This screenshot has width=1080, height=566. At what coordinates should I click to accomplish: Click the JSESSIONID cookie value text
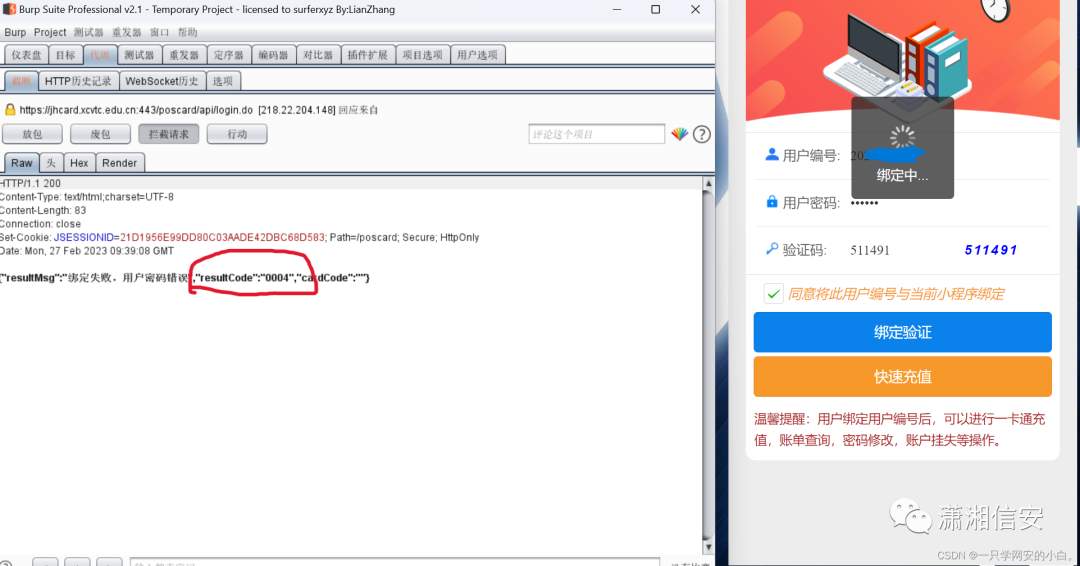(x=222, y=238)
